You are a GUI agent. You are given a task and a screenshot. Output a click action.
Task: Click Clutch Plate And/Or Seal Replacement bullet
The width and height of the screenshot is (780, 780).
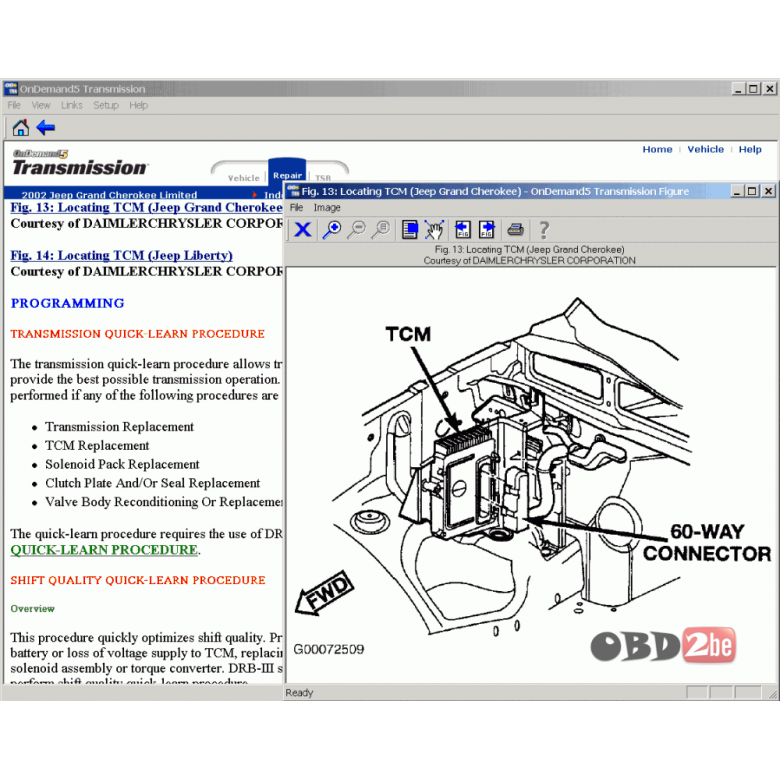[152, 483]
